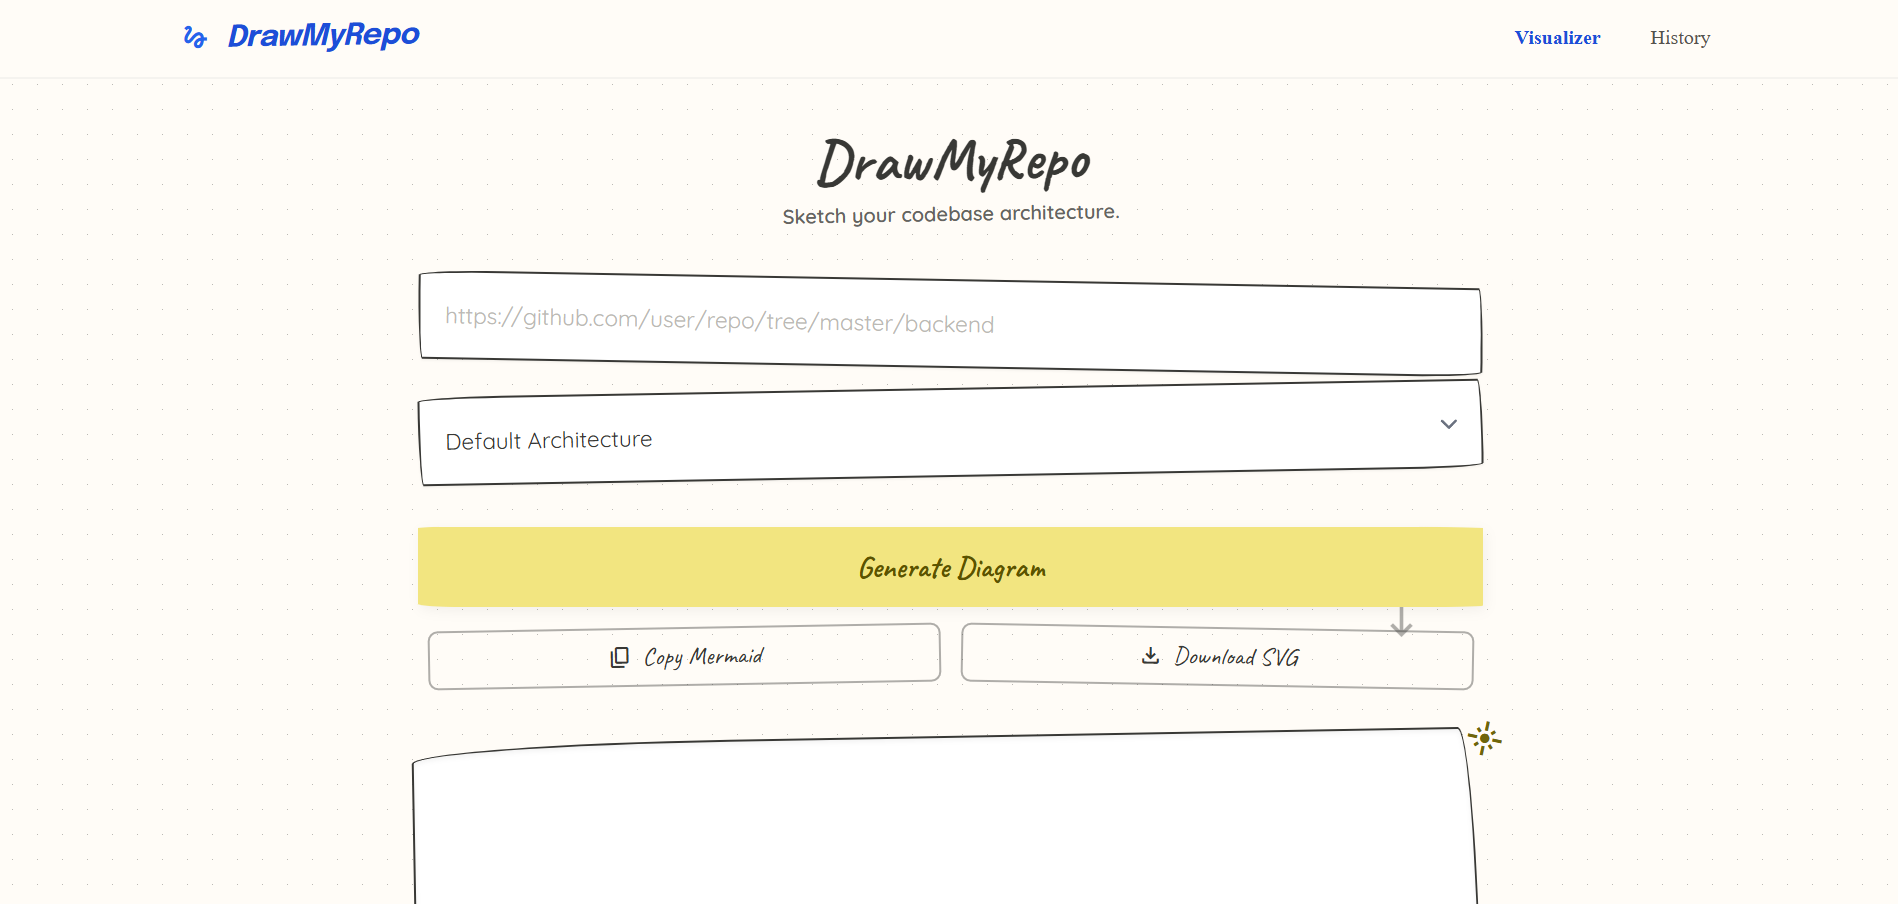Open the Visualizer tab in the navigation
Viewport: 1898px width, 904px height.
(1557, 38)
